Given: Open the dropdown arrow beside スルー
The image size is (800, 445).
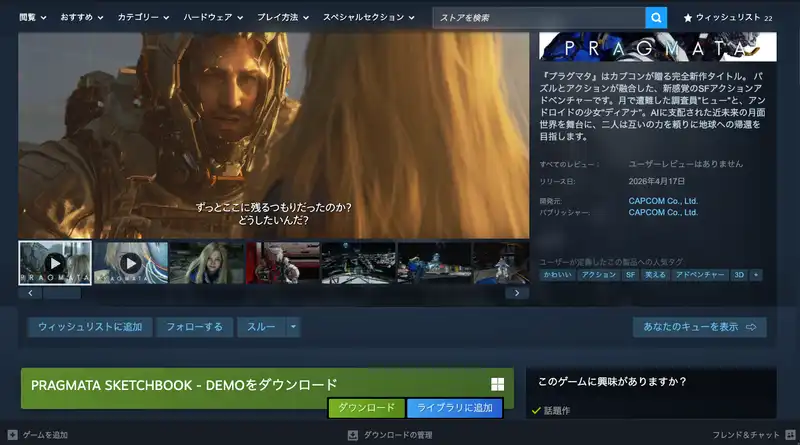Looking at the screenshot, I should point(293,327).
